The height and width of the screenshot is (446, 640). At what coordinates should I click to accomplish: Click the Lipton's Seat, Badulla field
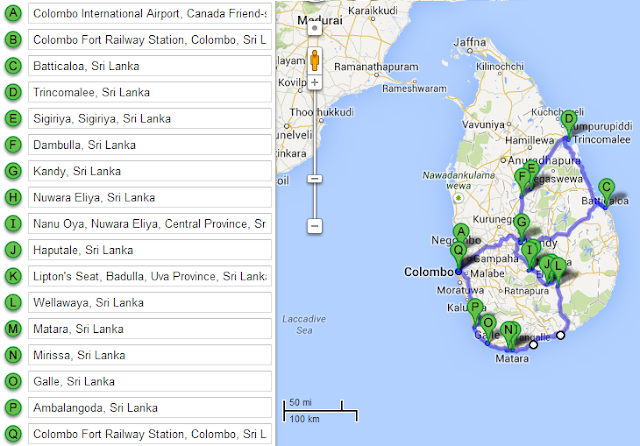tap(150, 276)
